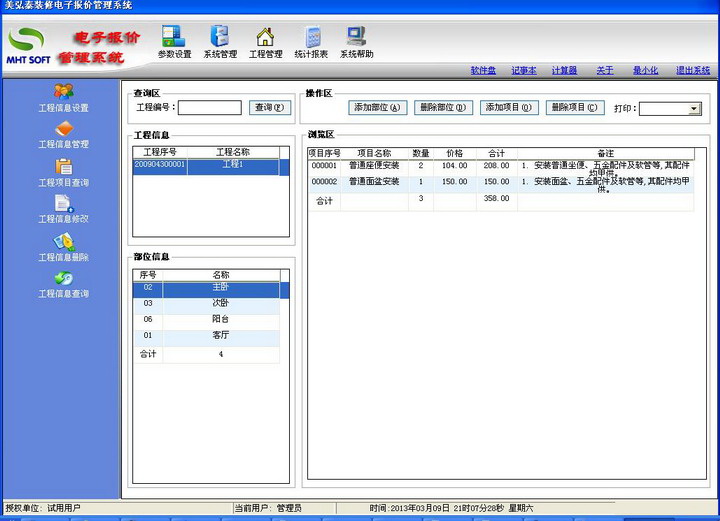This screenshot has height=521, width=720.
Task: Click the price cell 104.00
Action: (x=455, y=168)
